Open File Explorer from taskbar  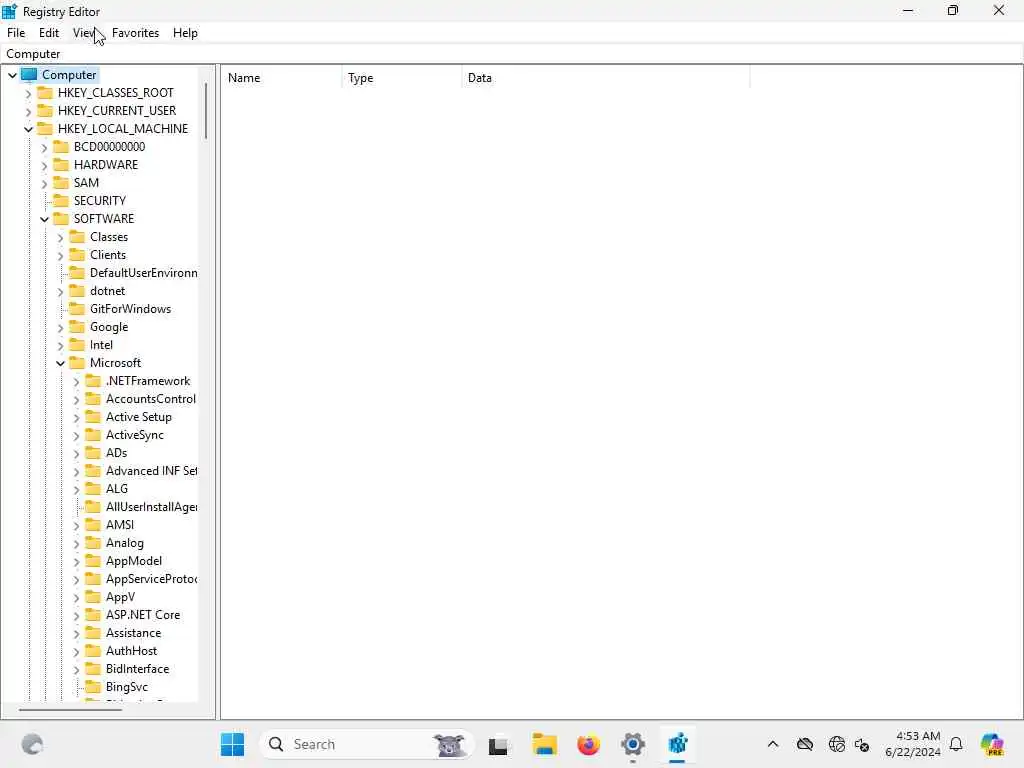click(544, 744)
